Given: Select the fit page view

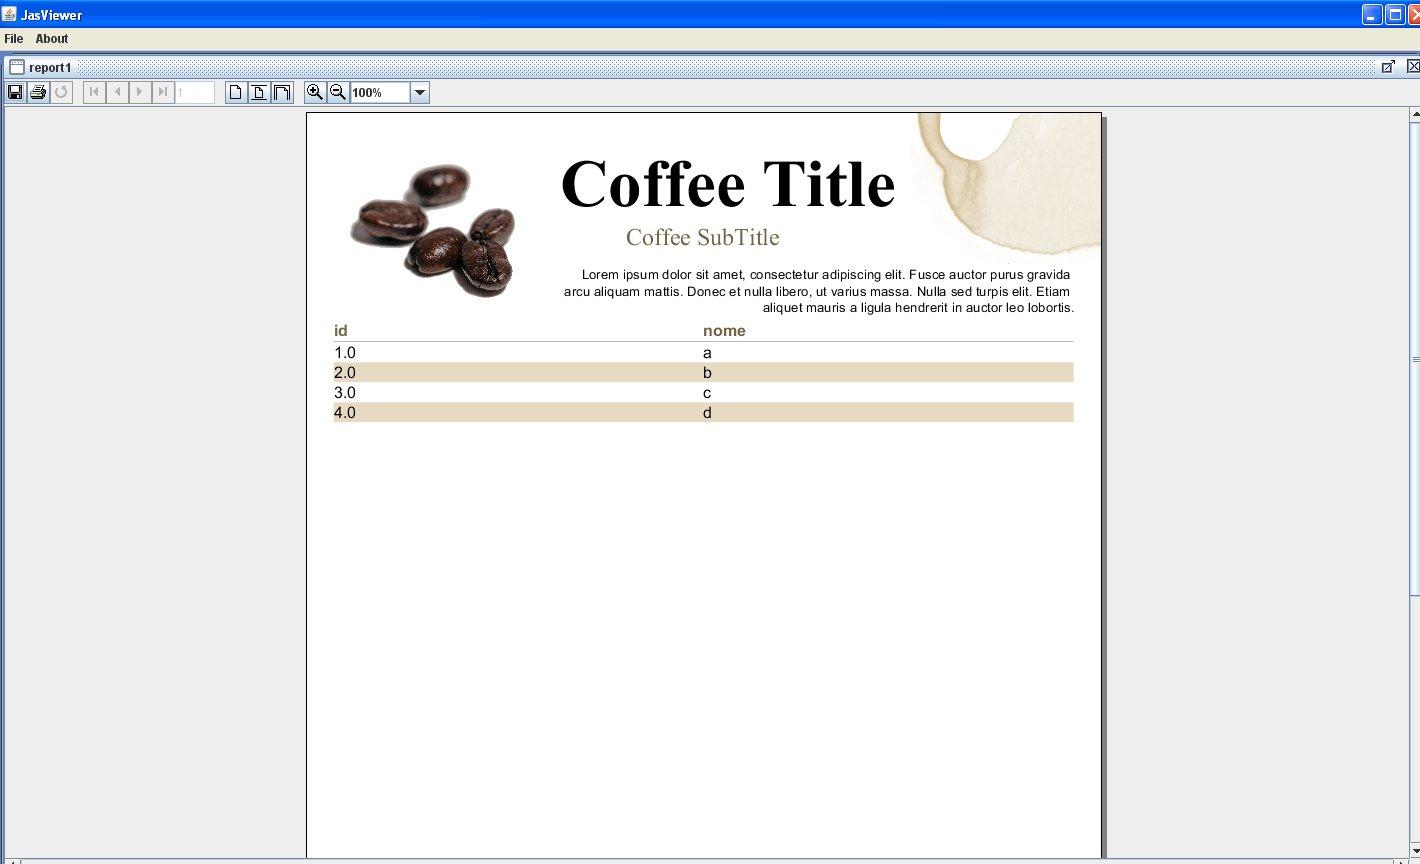Looking at the screenshot, I should click(259, 92).
